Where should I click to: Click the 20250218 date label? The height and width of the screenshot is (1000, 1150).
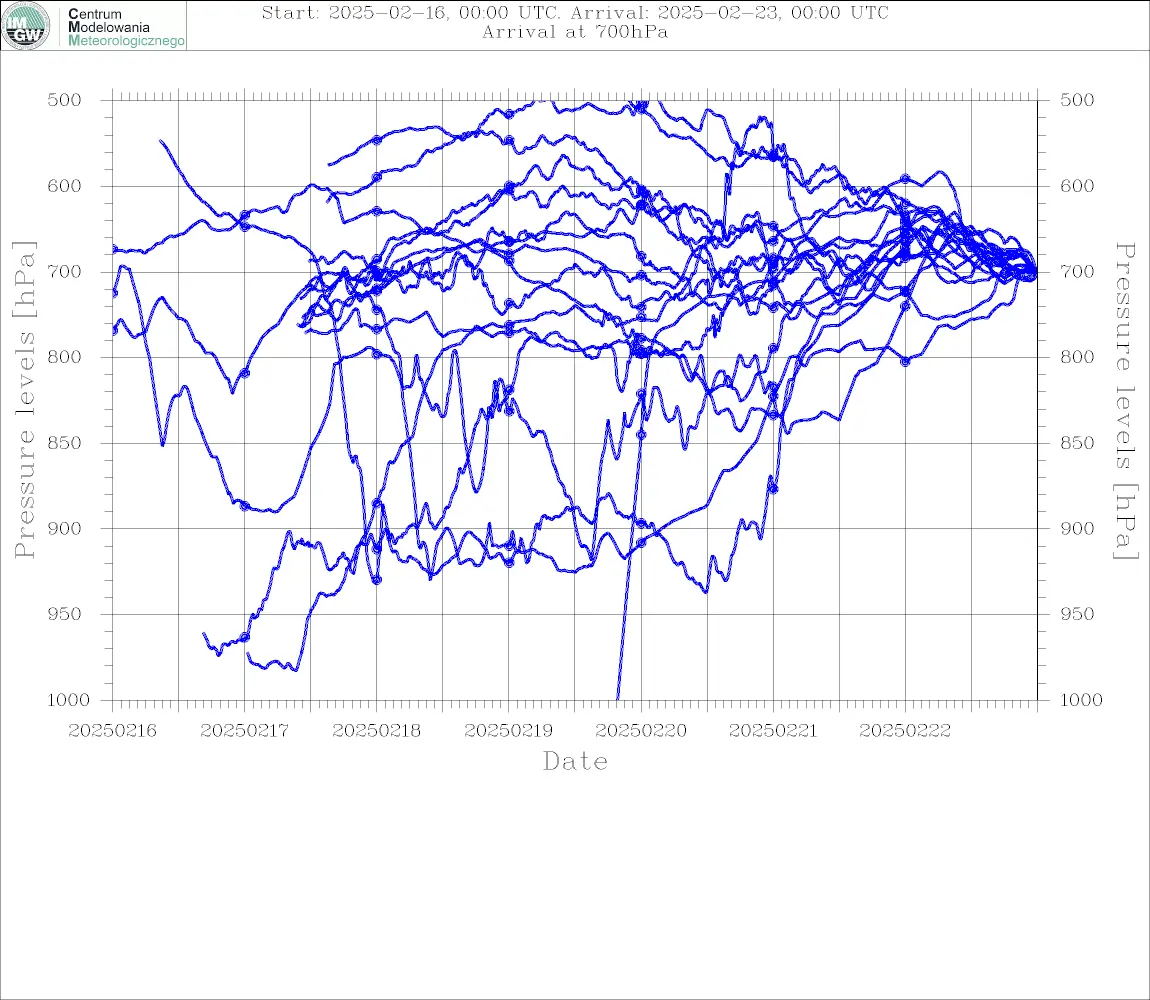pos(376,731)
